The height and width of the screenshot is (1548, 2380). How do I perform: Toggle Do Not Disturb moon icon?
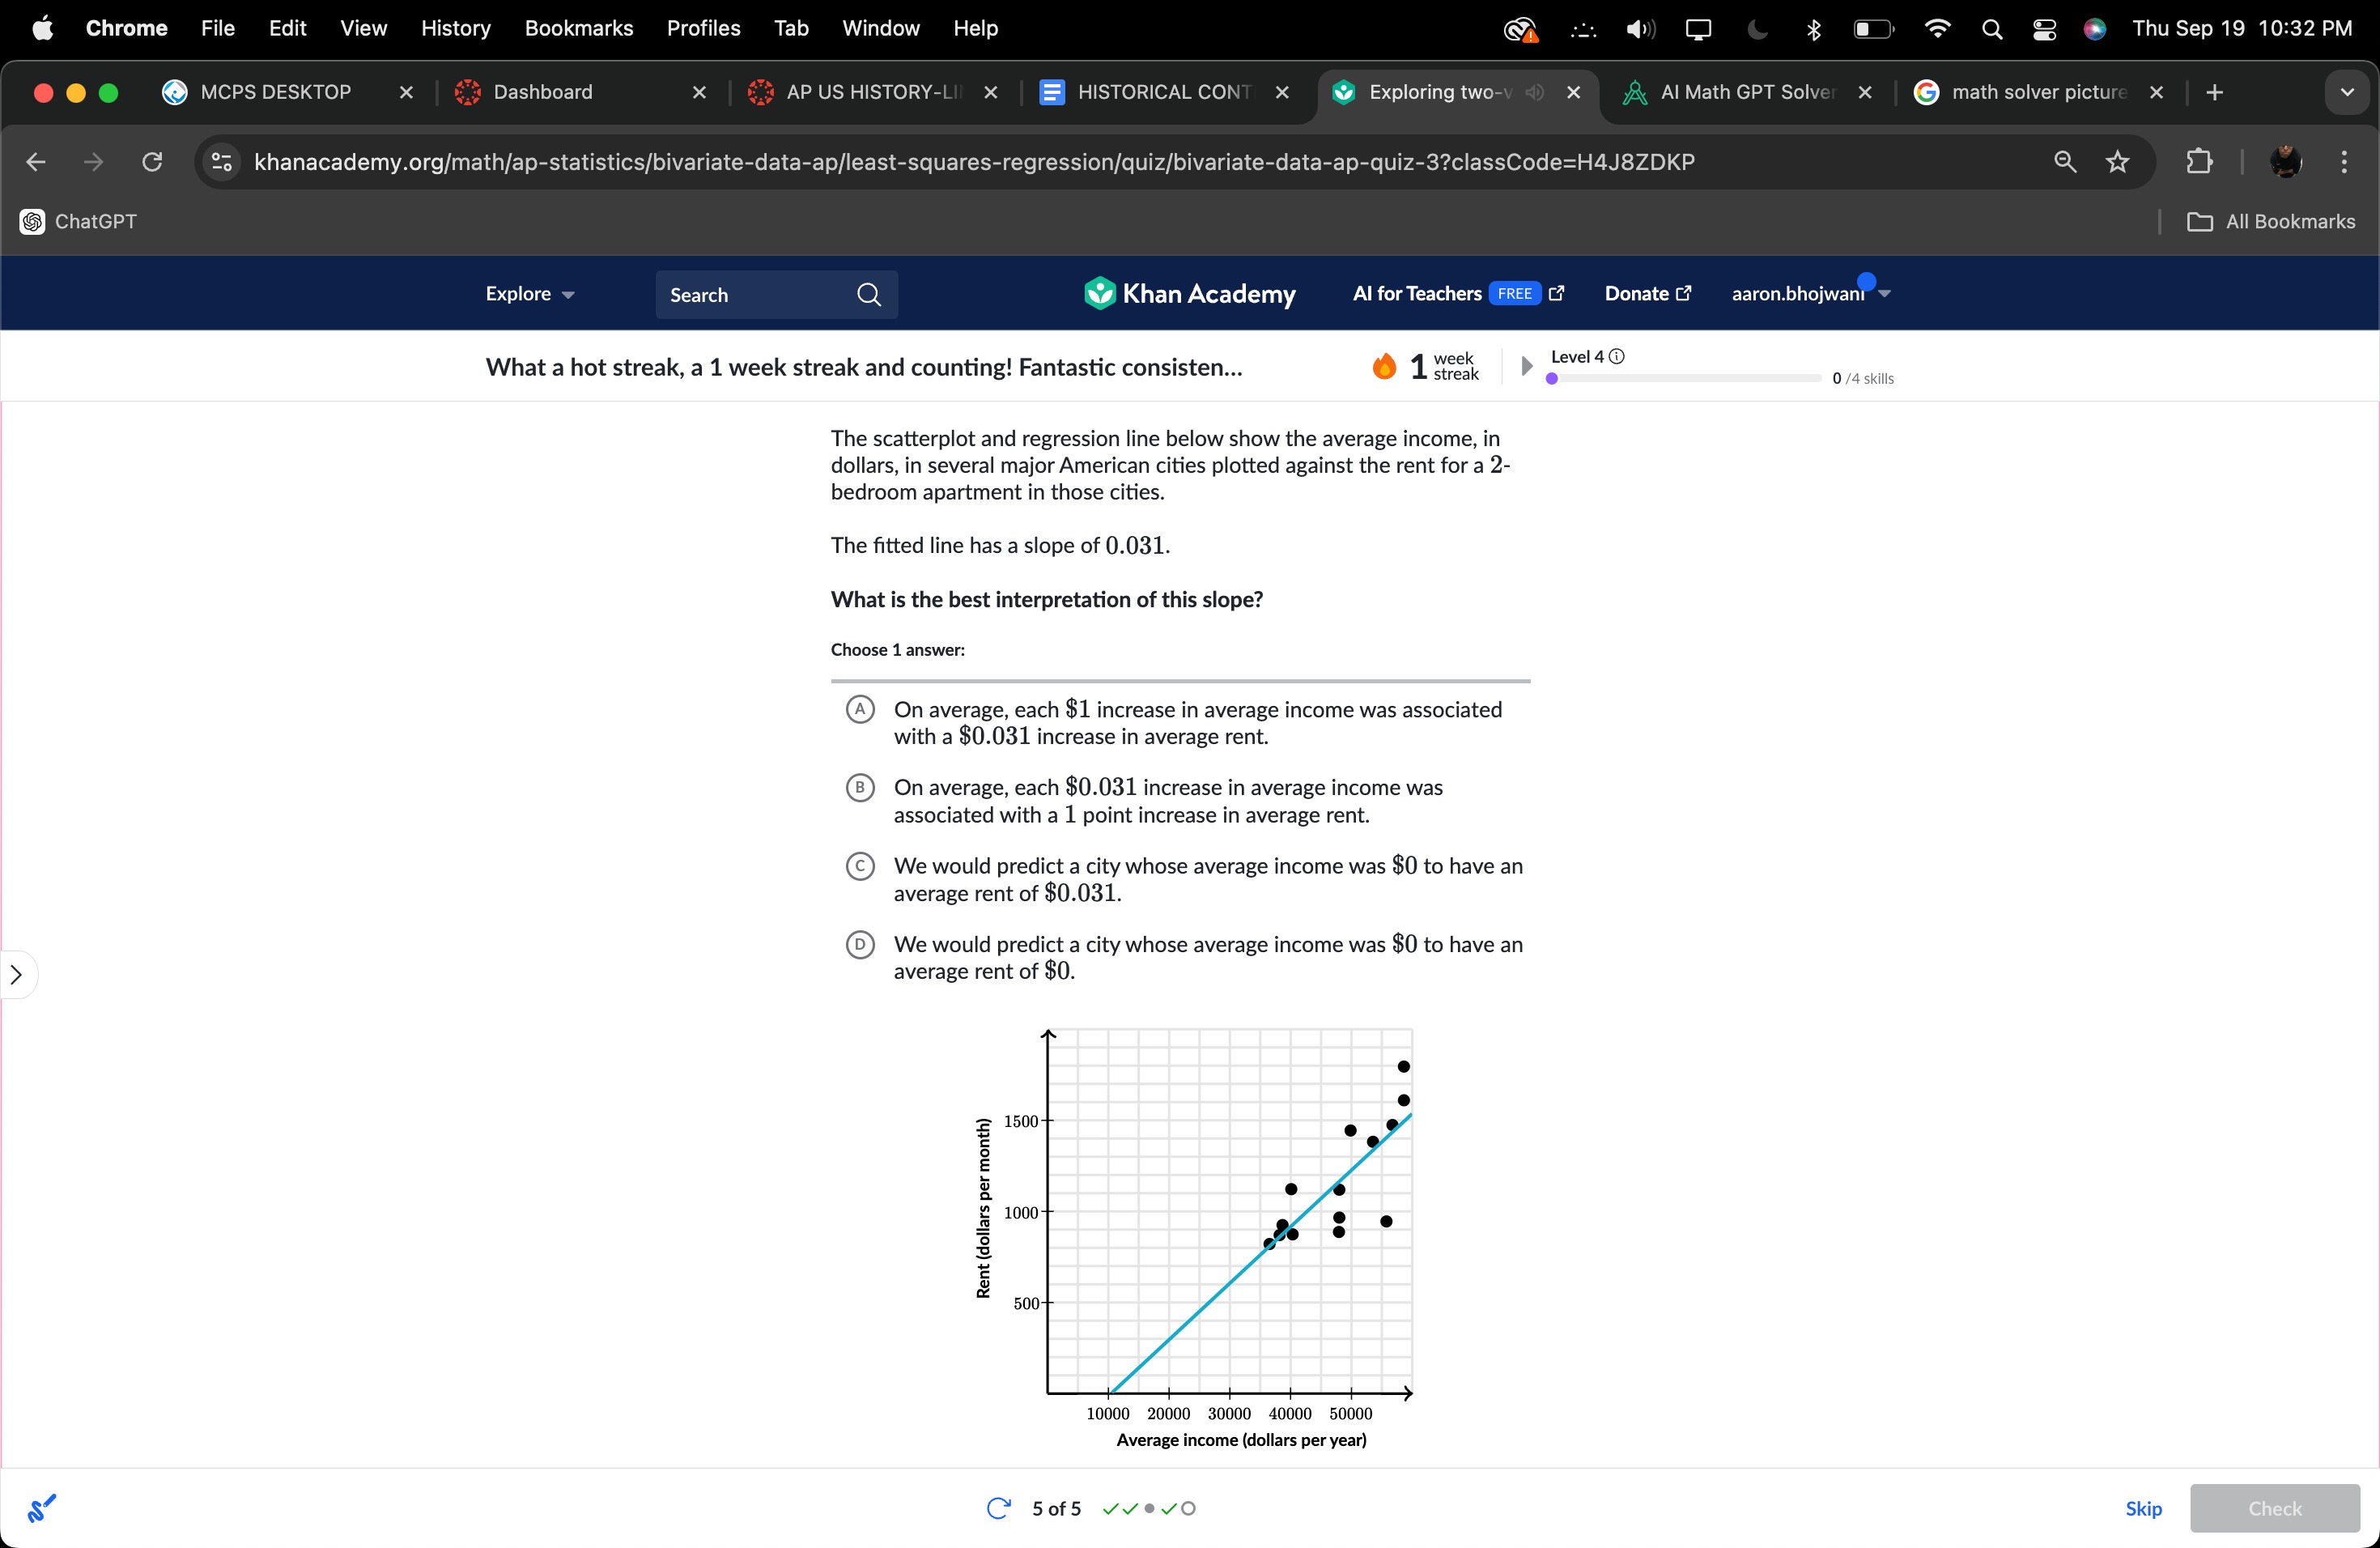(1757, 29)
